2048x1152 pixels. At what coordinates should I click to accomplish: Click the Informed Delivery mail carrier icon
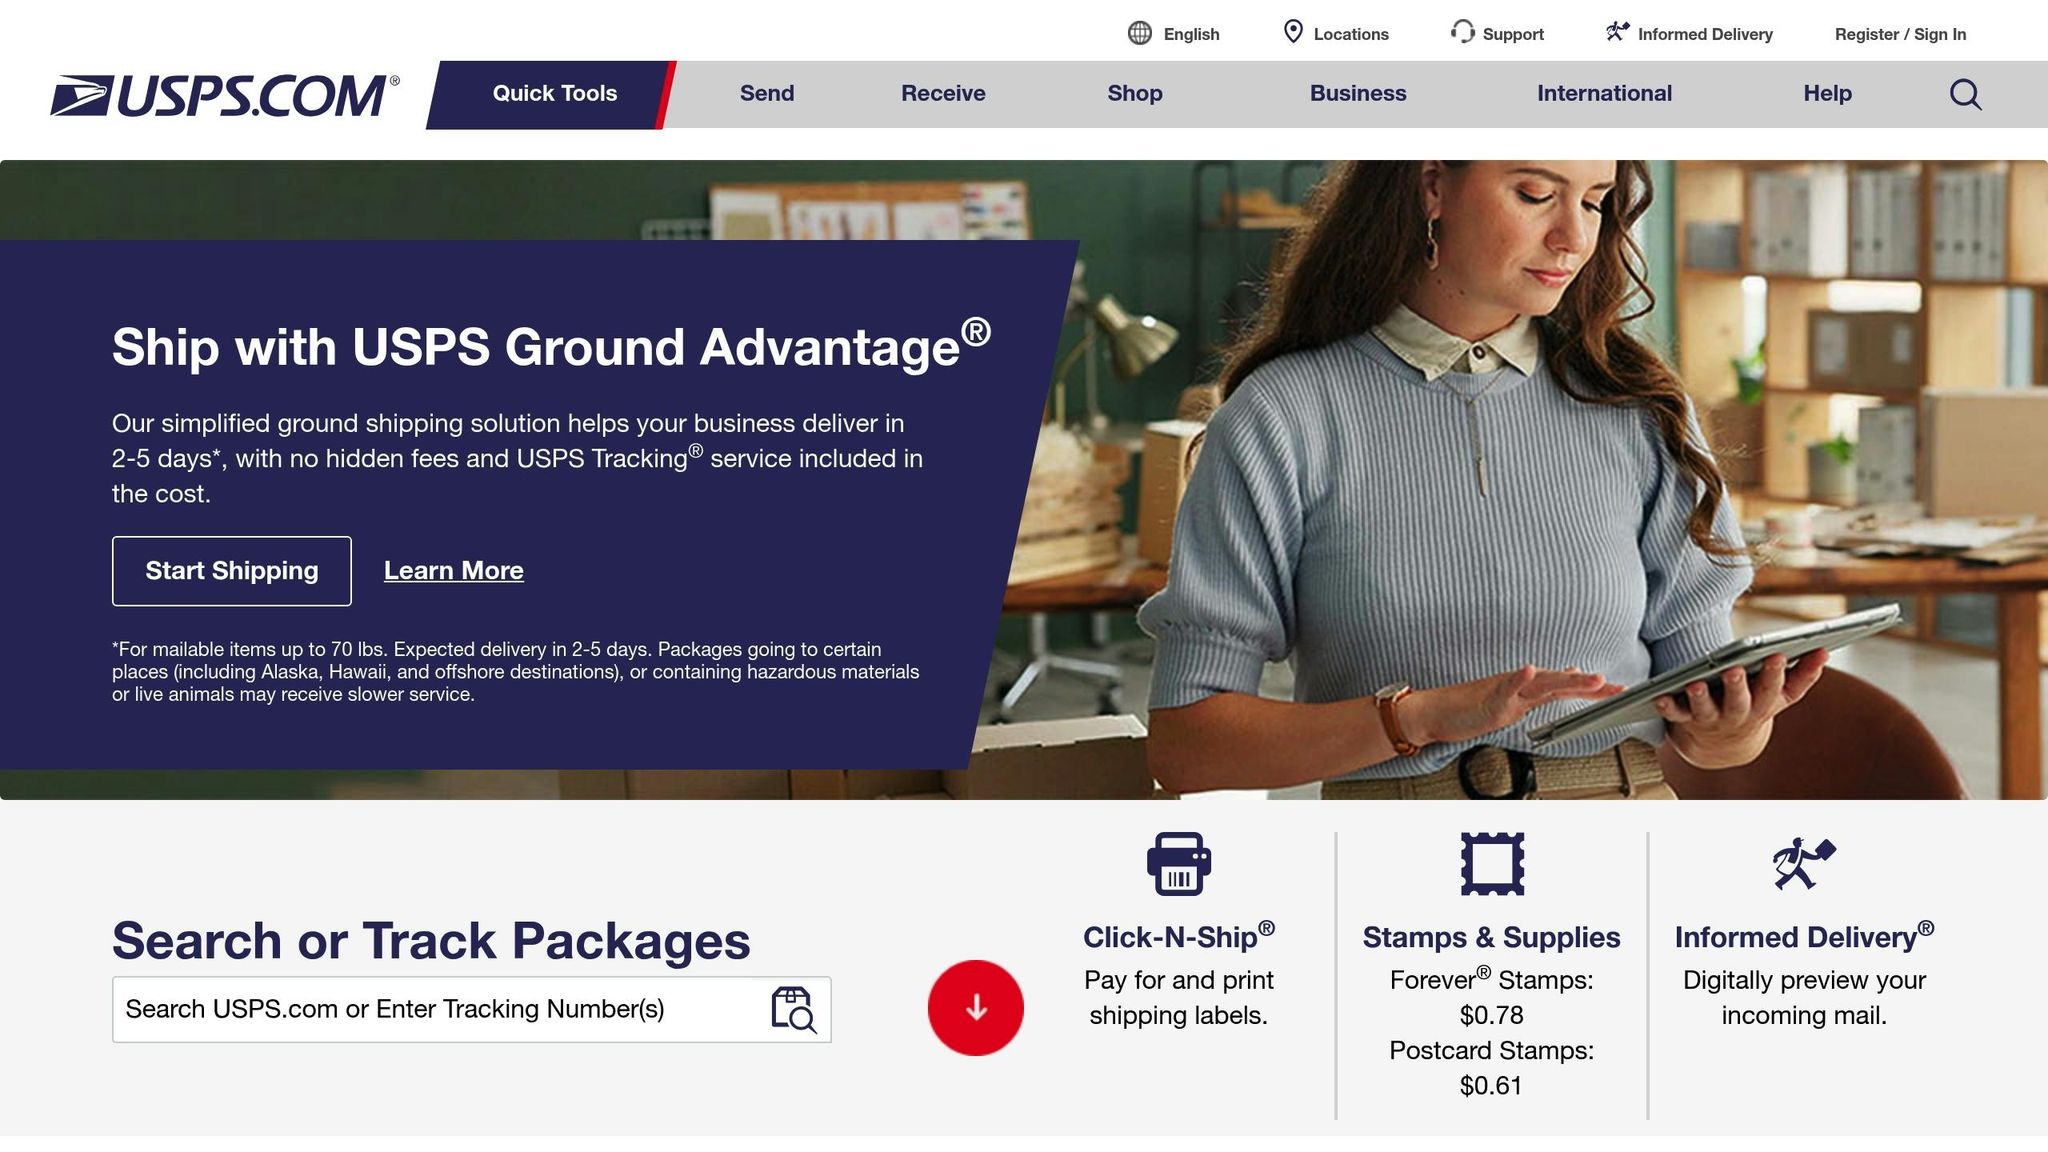click(1618, 31)
